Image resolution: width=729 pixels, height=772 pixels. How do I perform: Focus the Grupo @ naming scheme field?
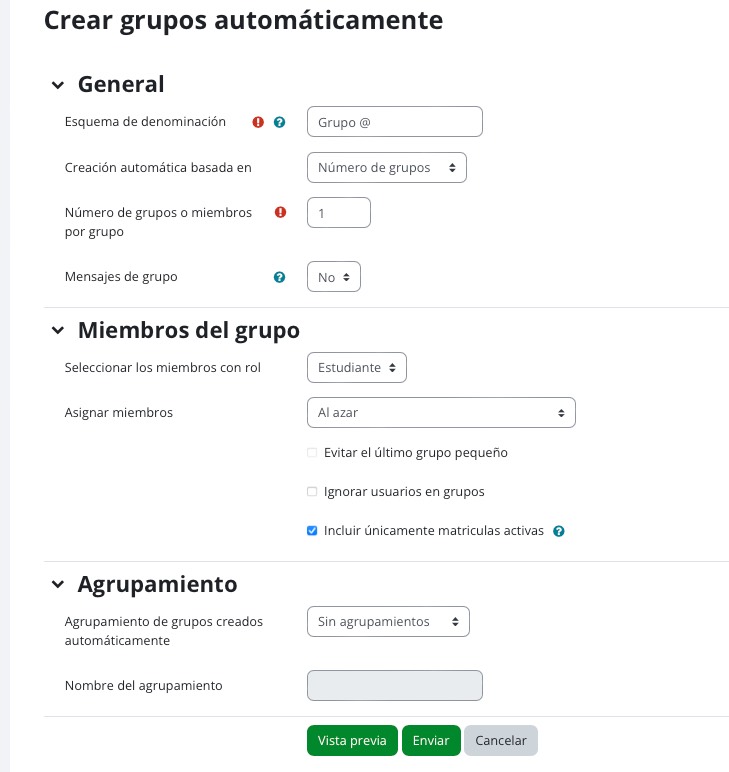point(395,122)
